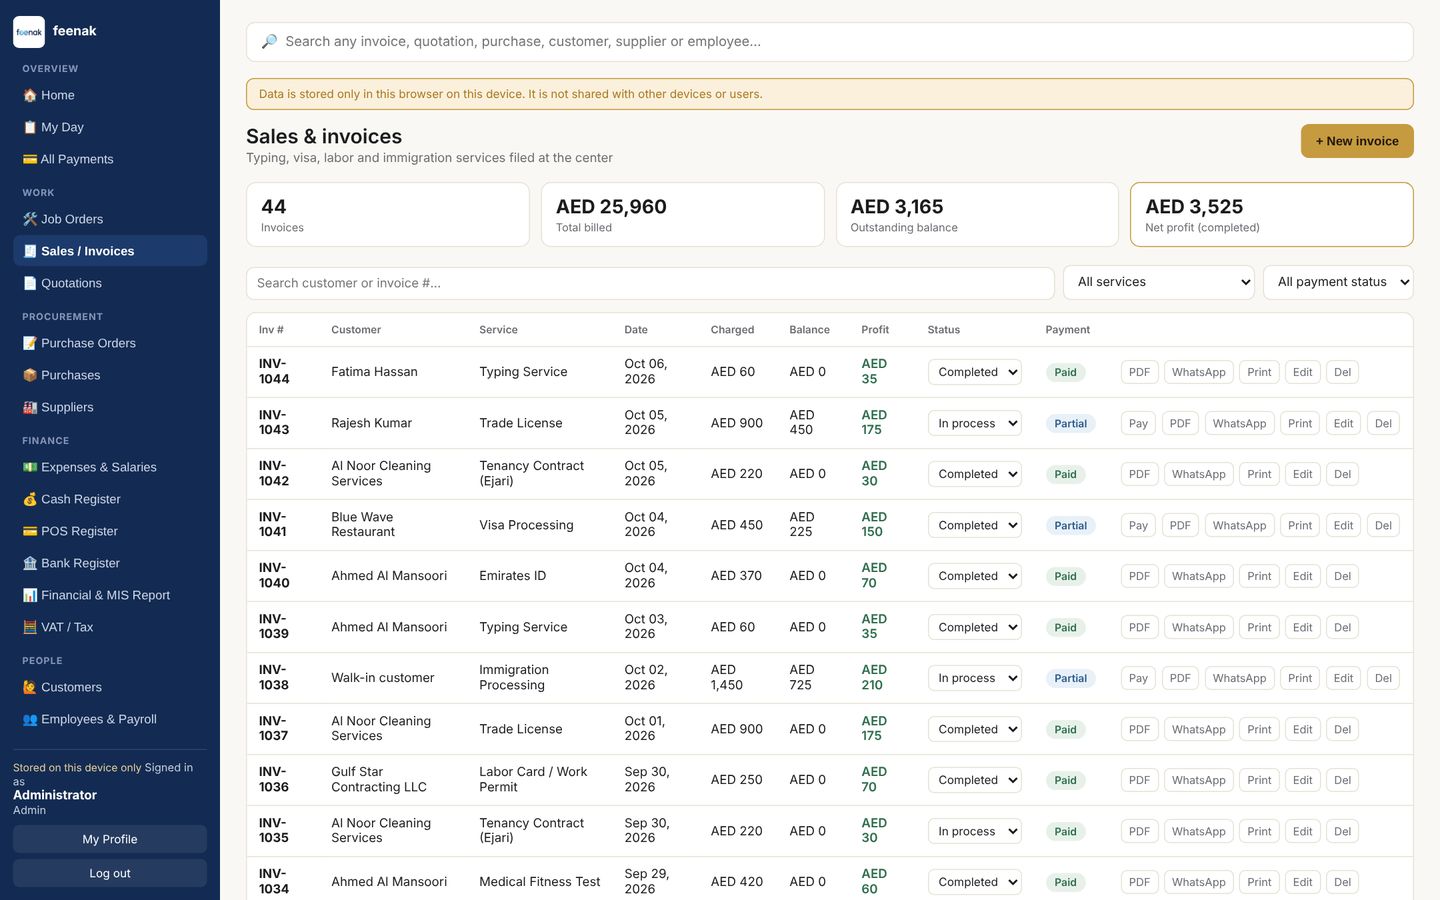Click the Financial & MIS Report chart icon
Screen dimensions: 1440x900
(x=30, y=595)
